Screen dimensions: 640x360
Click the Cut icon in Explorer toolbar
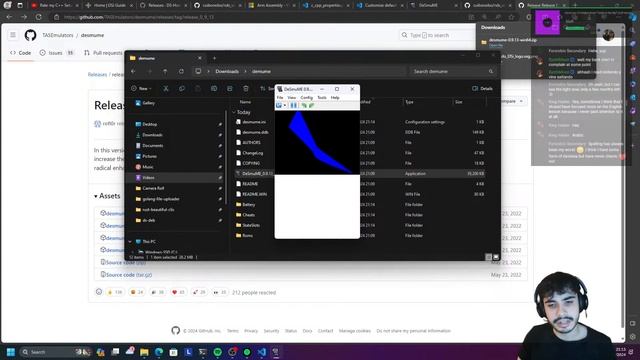click(x=166, y=89)
